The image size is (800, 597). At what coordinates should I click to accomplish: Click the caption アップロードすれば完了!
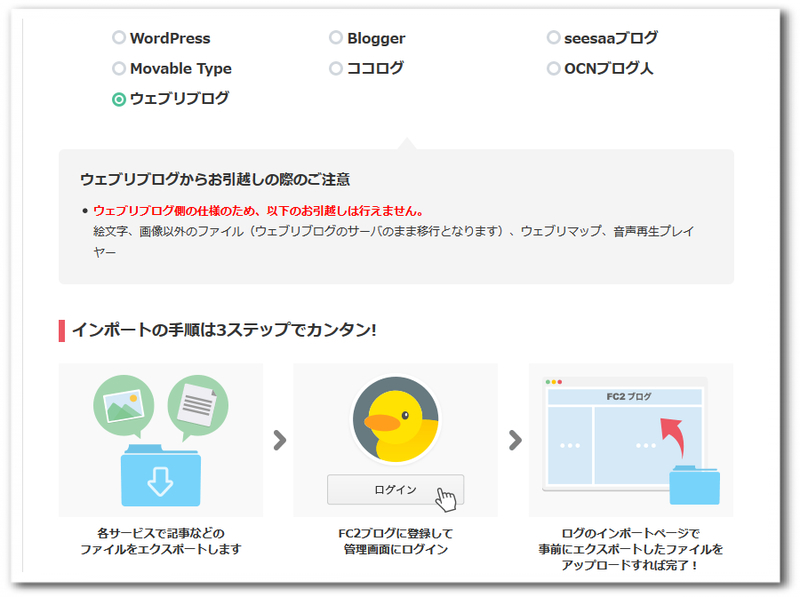tap(630, 565)
